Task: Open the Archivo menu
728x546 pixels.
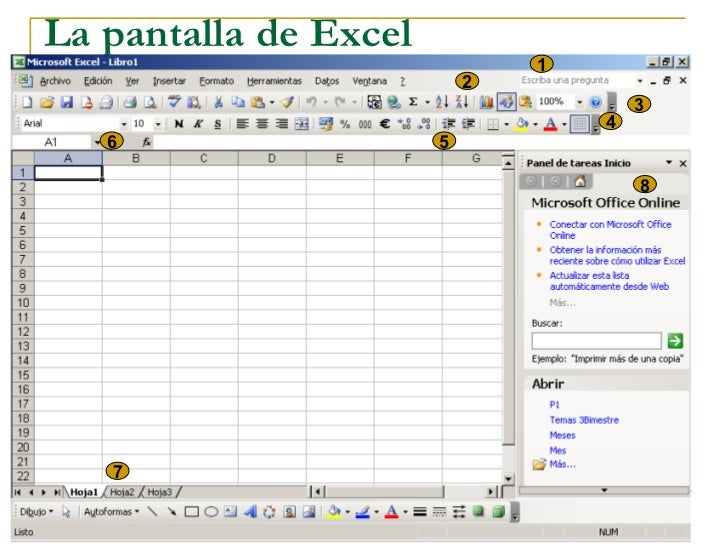Action: pyautogui.click(x=55, y=81)
